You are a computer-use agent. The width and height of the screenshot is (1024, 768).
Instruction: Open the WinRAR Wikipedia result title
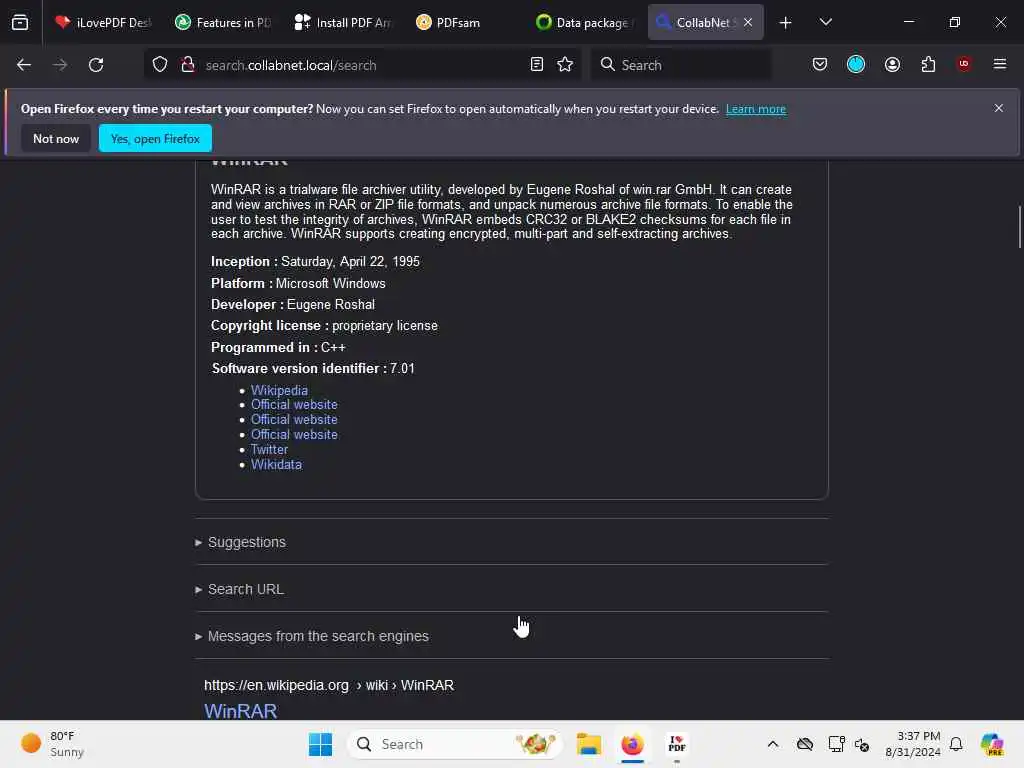pos(240,711)
